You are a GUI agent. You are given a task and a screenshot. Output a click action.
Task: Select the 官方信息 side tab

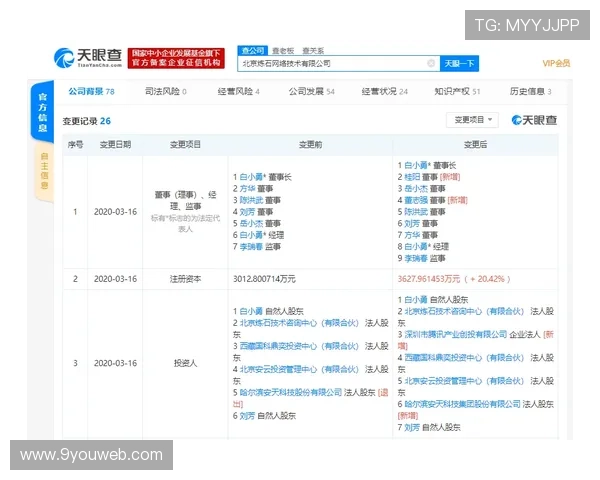tap(42, 112)
